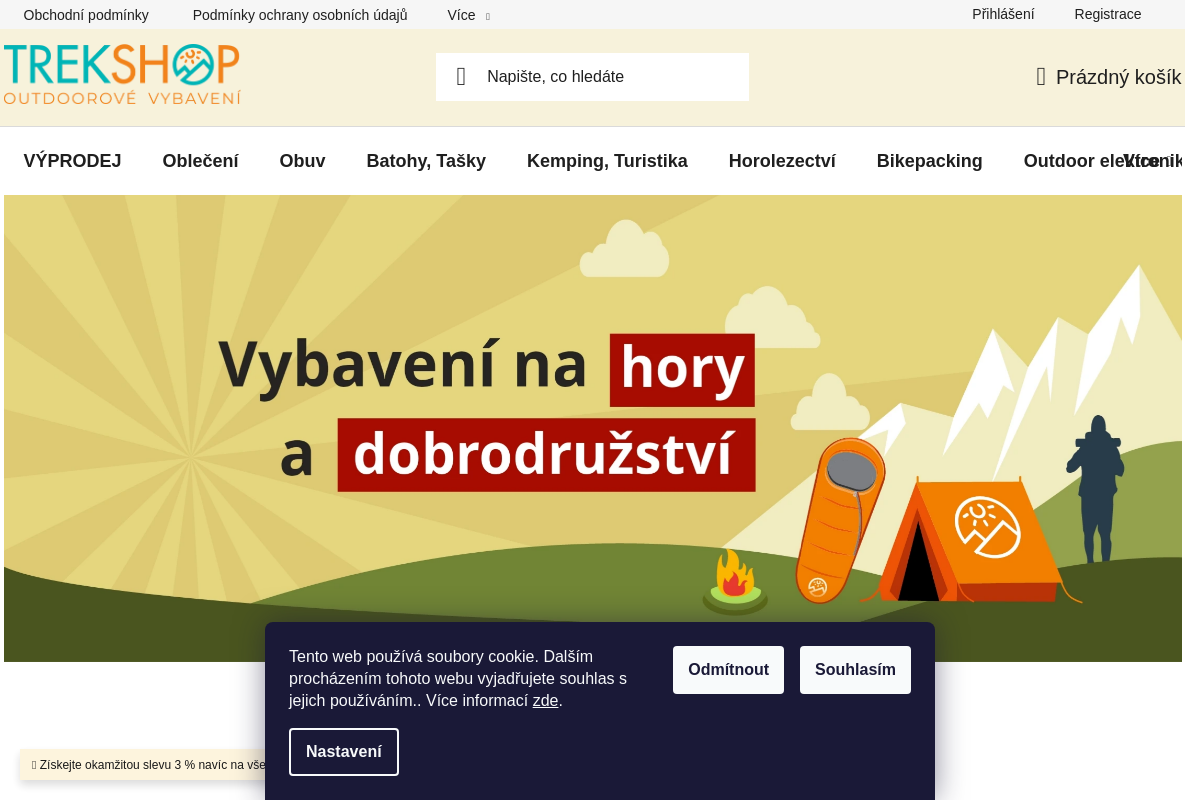Screen dimensions: 1200x800
Task: Expand the top 'Více' dropdown
Action: pyautogui.click(x=468, y=15)
